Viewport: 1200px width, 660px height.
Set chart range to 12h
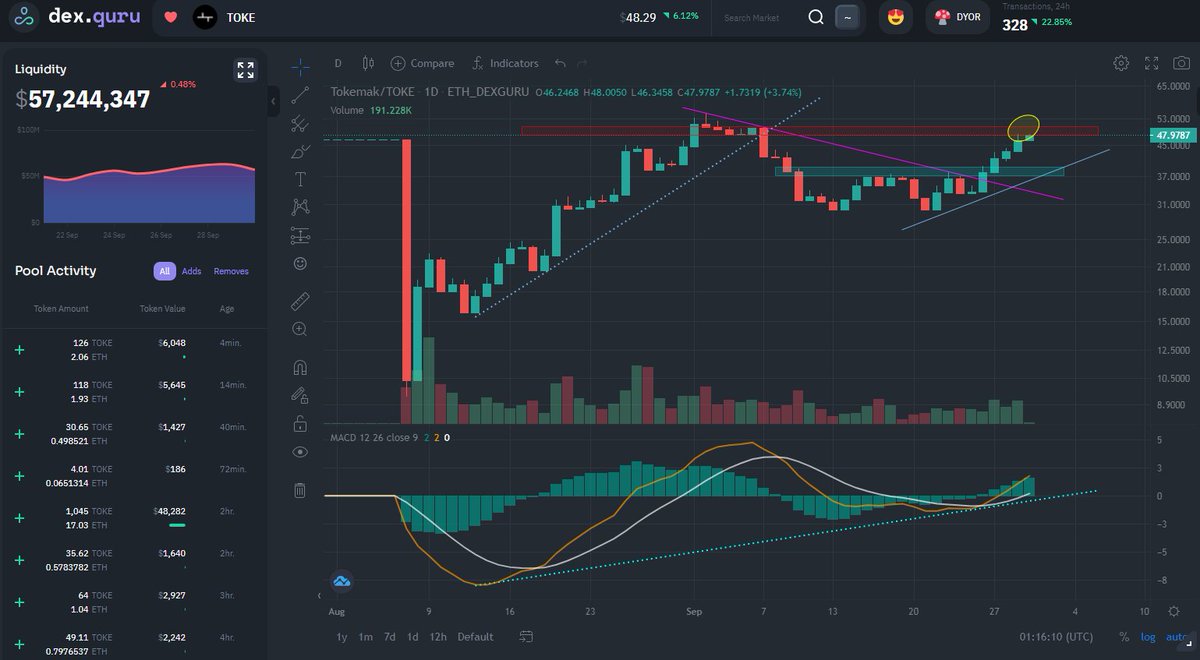coord(438,637)
